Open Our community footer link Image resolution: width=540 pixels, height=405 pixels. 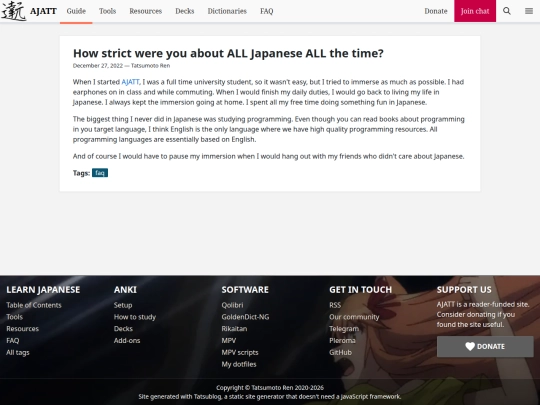pos(354,317)
